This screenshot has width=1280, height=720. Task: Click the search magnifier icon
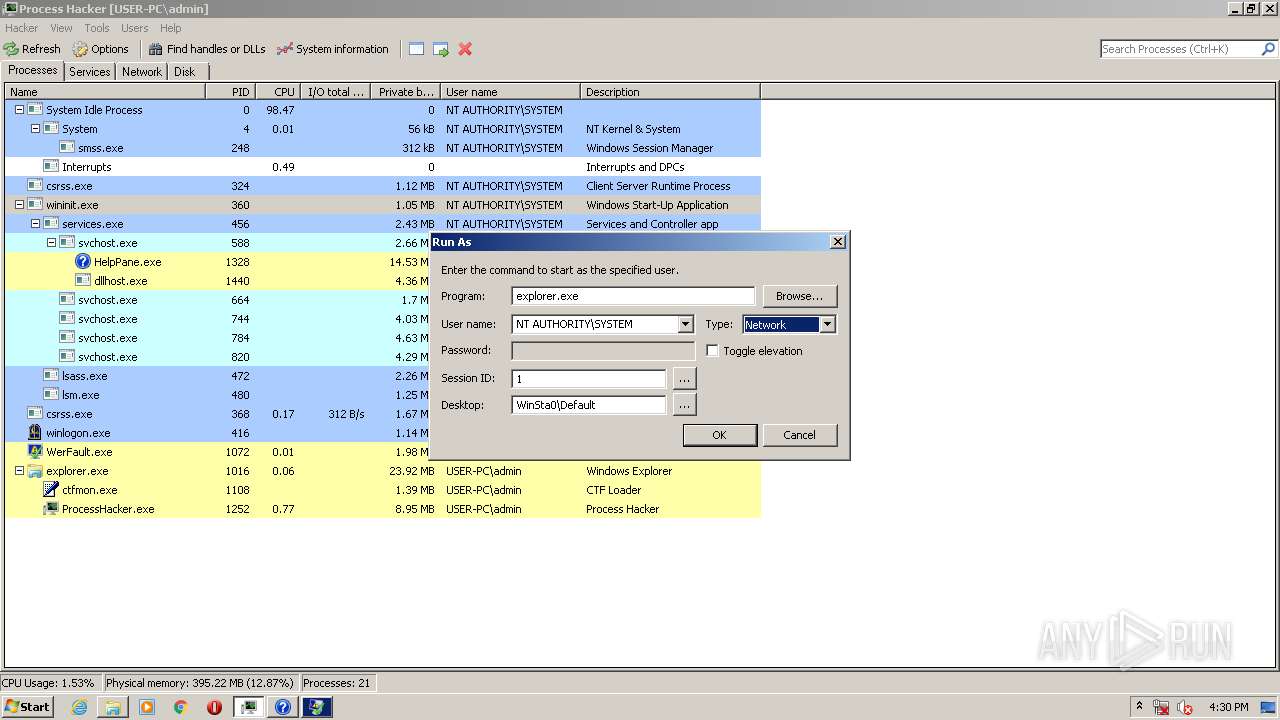pyautogui.click(x=1269, y=49)
